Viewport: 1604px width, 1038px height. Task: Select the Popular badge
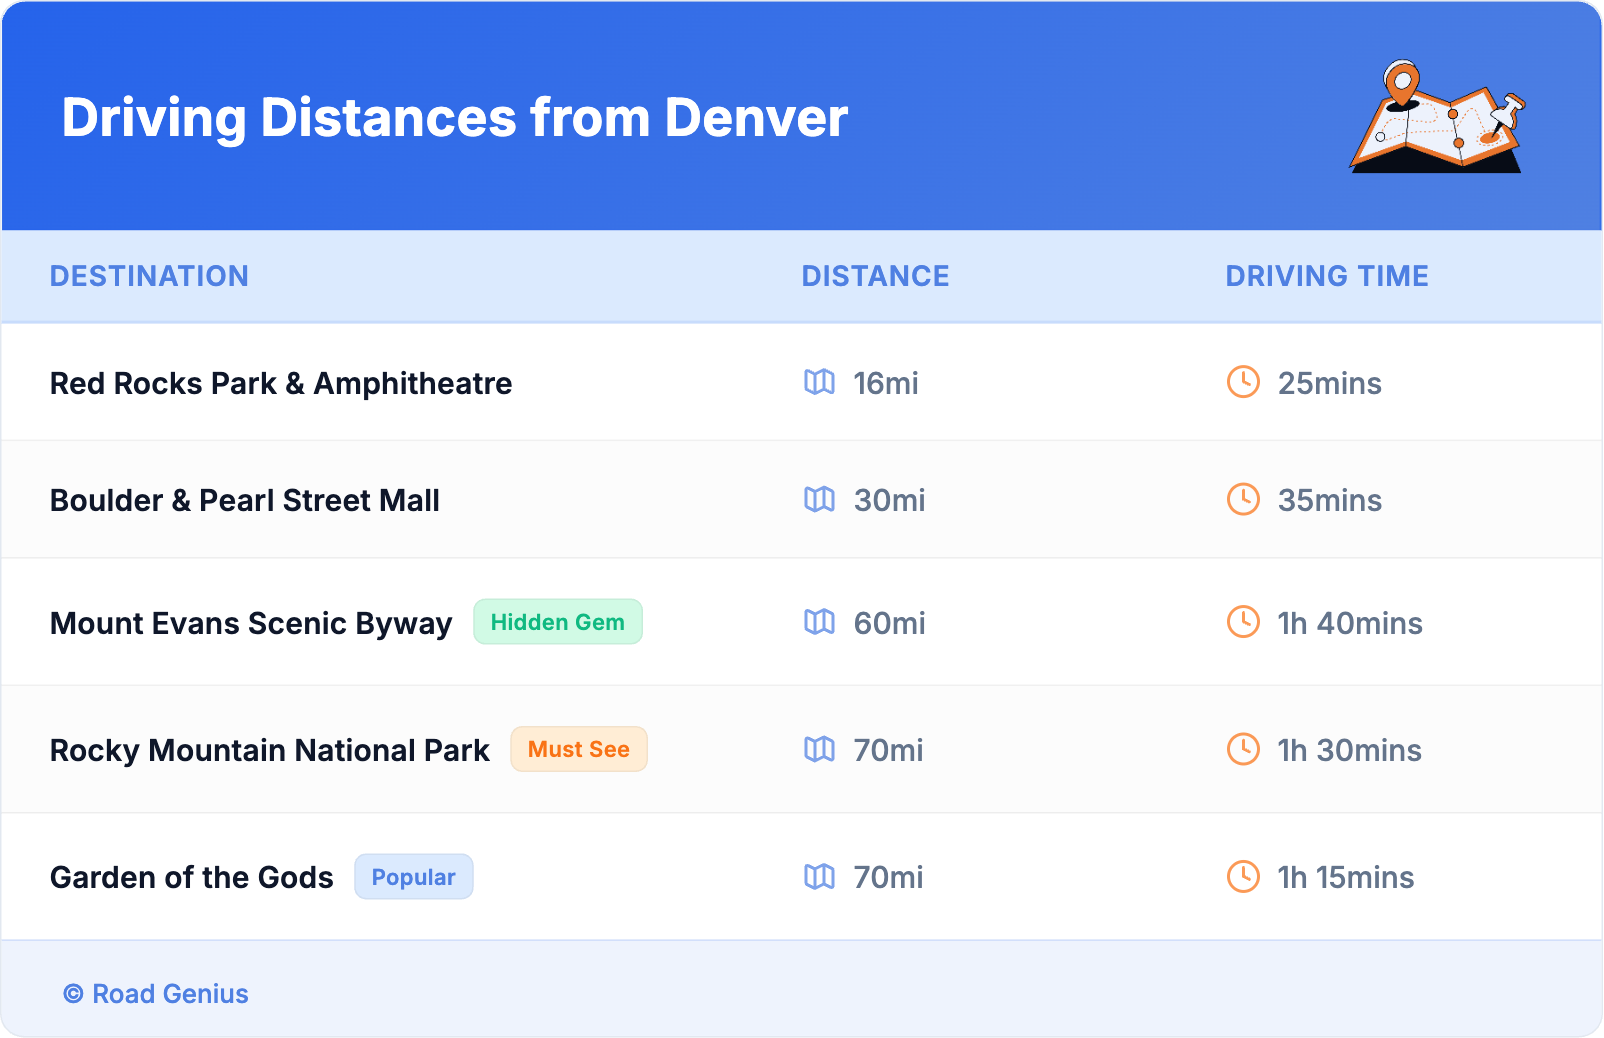pyautogui.click(x=413, y=877)
